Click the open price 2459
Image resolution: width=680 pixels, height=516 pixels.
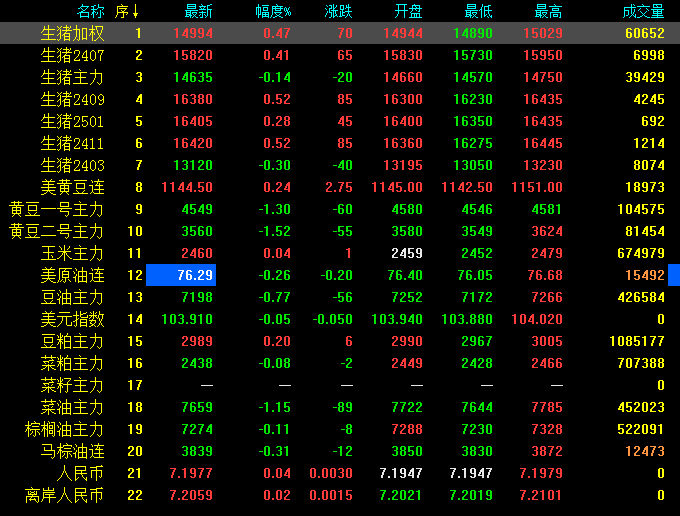click(407, 254)
